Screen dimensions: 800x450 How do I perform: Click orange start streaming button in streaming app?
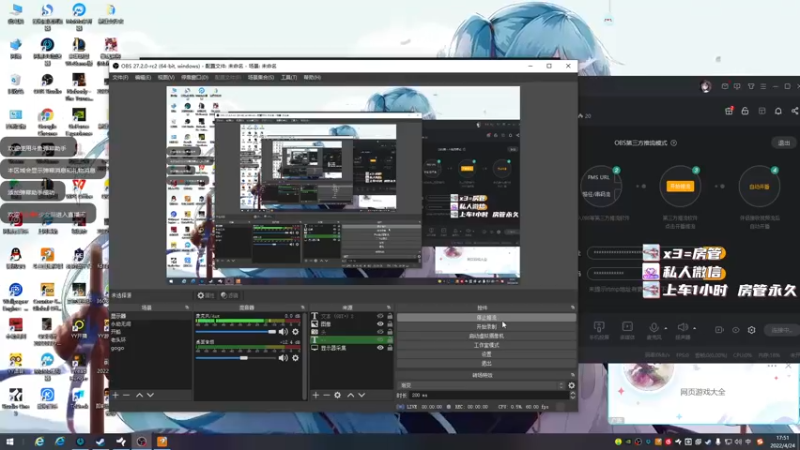tap(680, 186)
